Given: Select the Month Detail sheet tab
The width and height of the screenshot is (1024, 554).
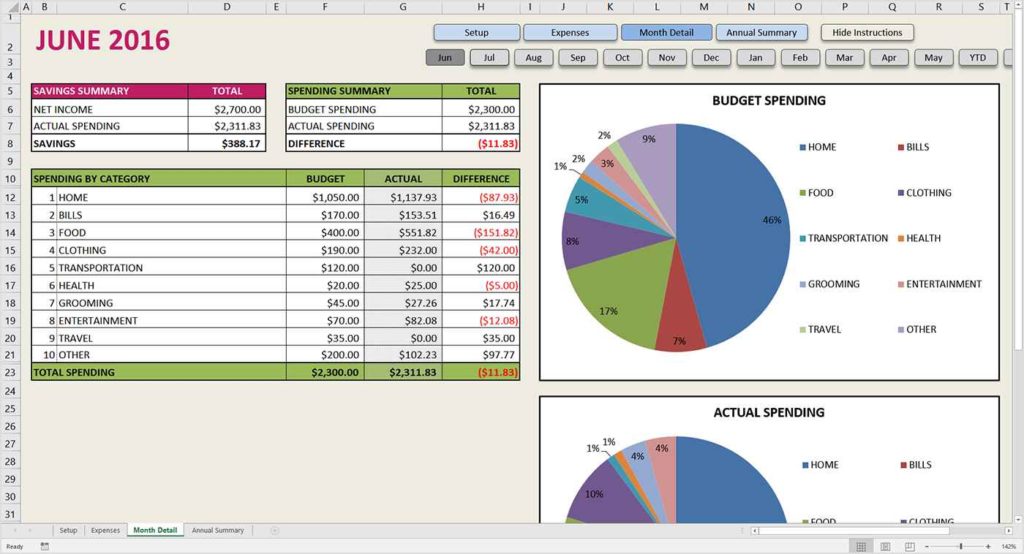Looking at the screenshot, I should pos(155,530).
